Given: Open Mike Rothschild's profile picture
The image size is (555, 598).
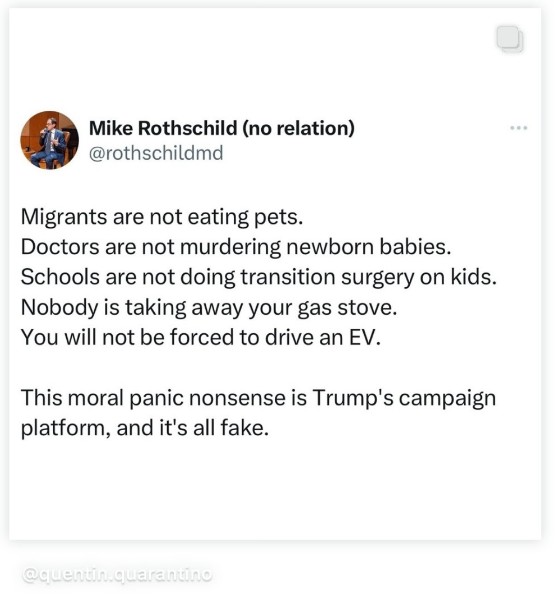Looking at the screenshot, I should (50, 140).
